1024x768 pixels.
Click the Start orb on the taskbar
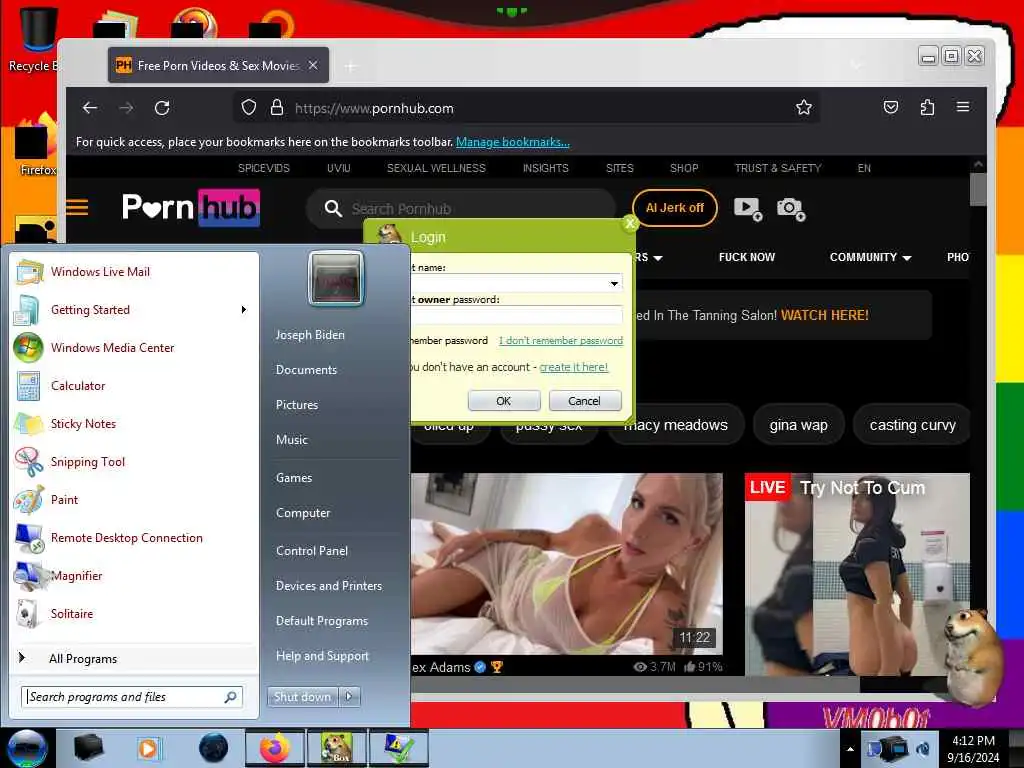(27, 748)
